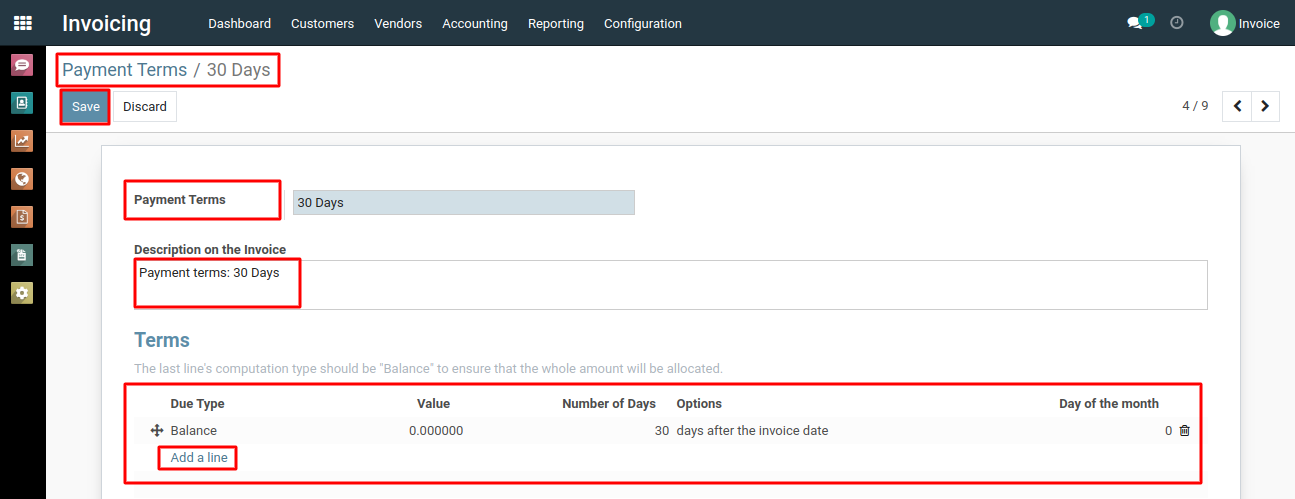Image resolution: width=1295 pixels, height=499 pixels.
Task: Open the apps grid menu
Action: (x=22, y=23)
